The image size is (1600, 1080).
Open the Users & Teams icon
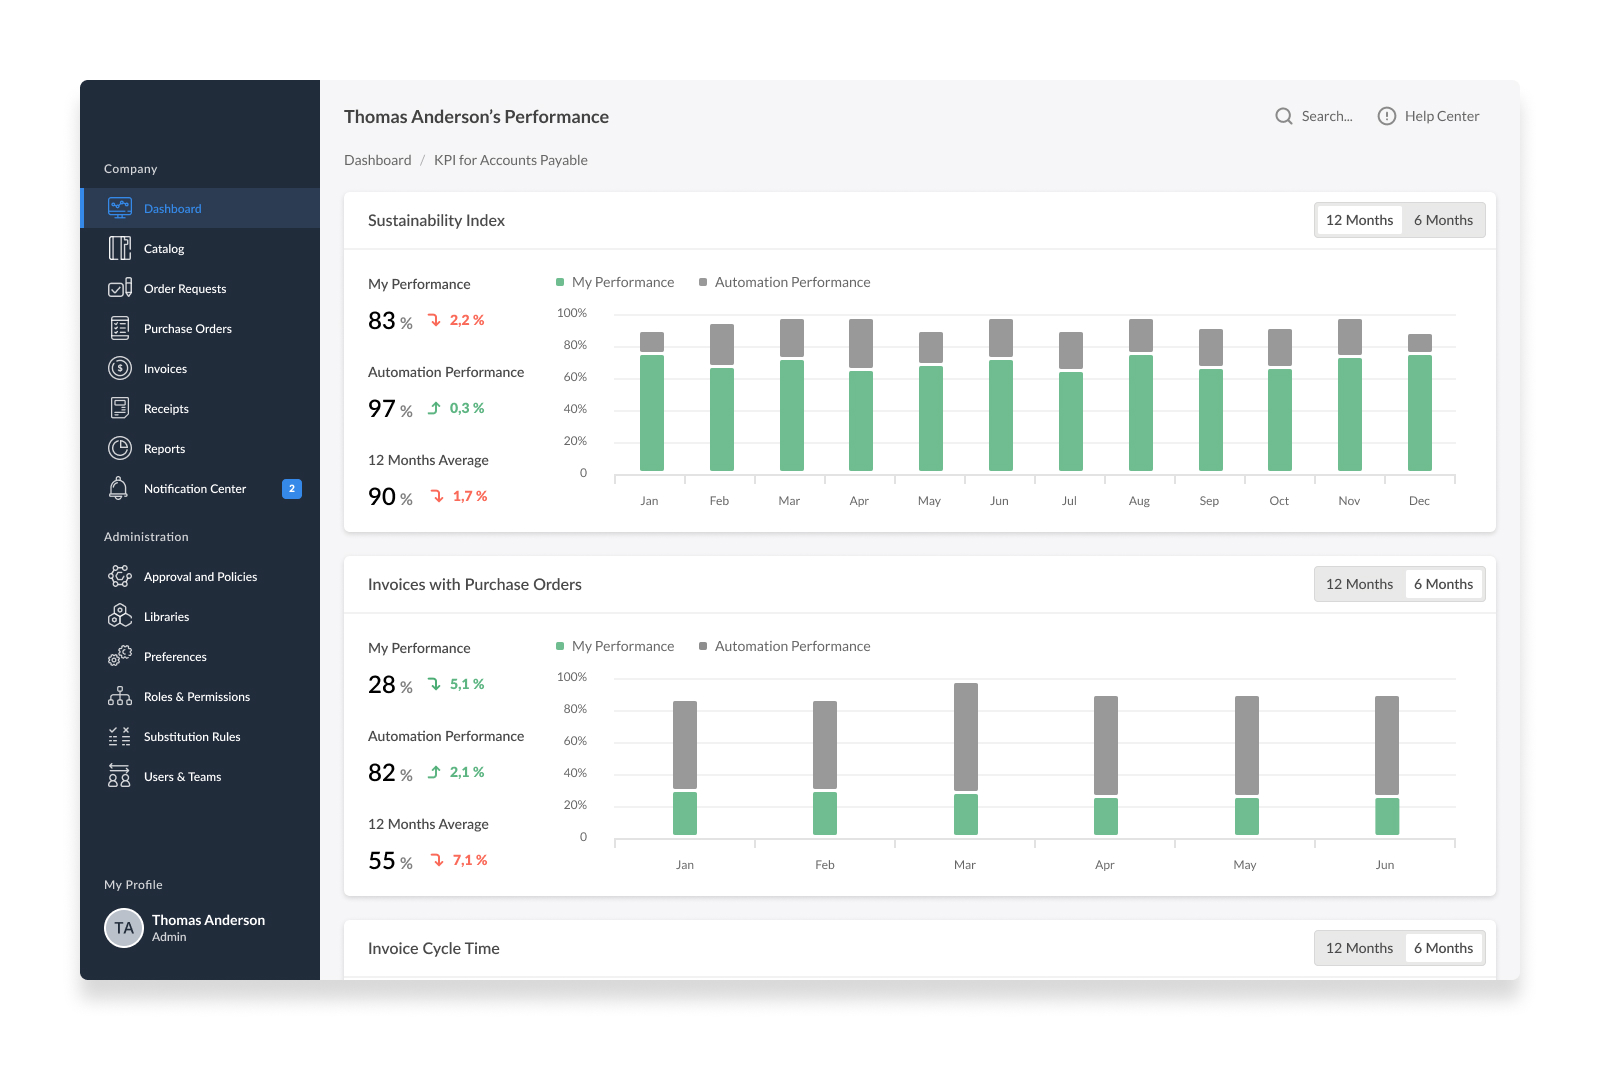[x=119, y=776]
